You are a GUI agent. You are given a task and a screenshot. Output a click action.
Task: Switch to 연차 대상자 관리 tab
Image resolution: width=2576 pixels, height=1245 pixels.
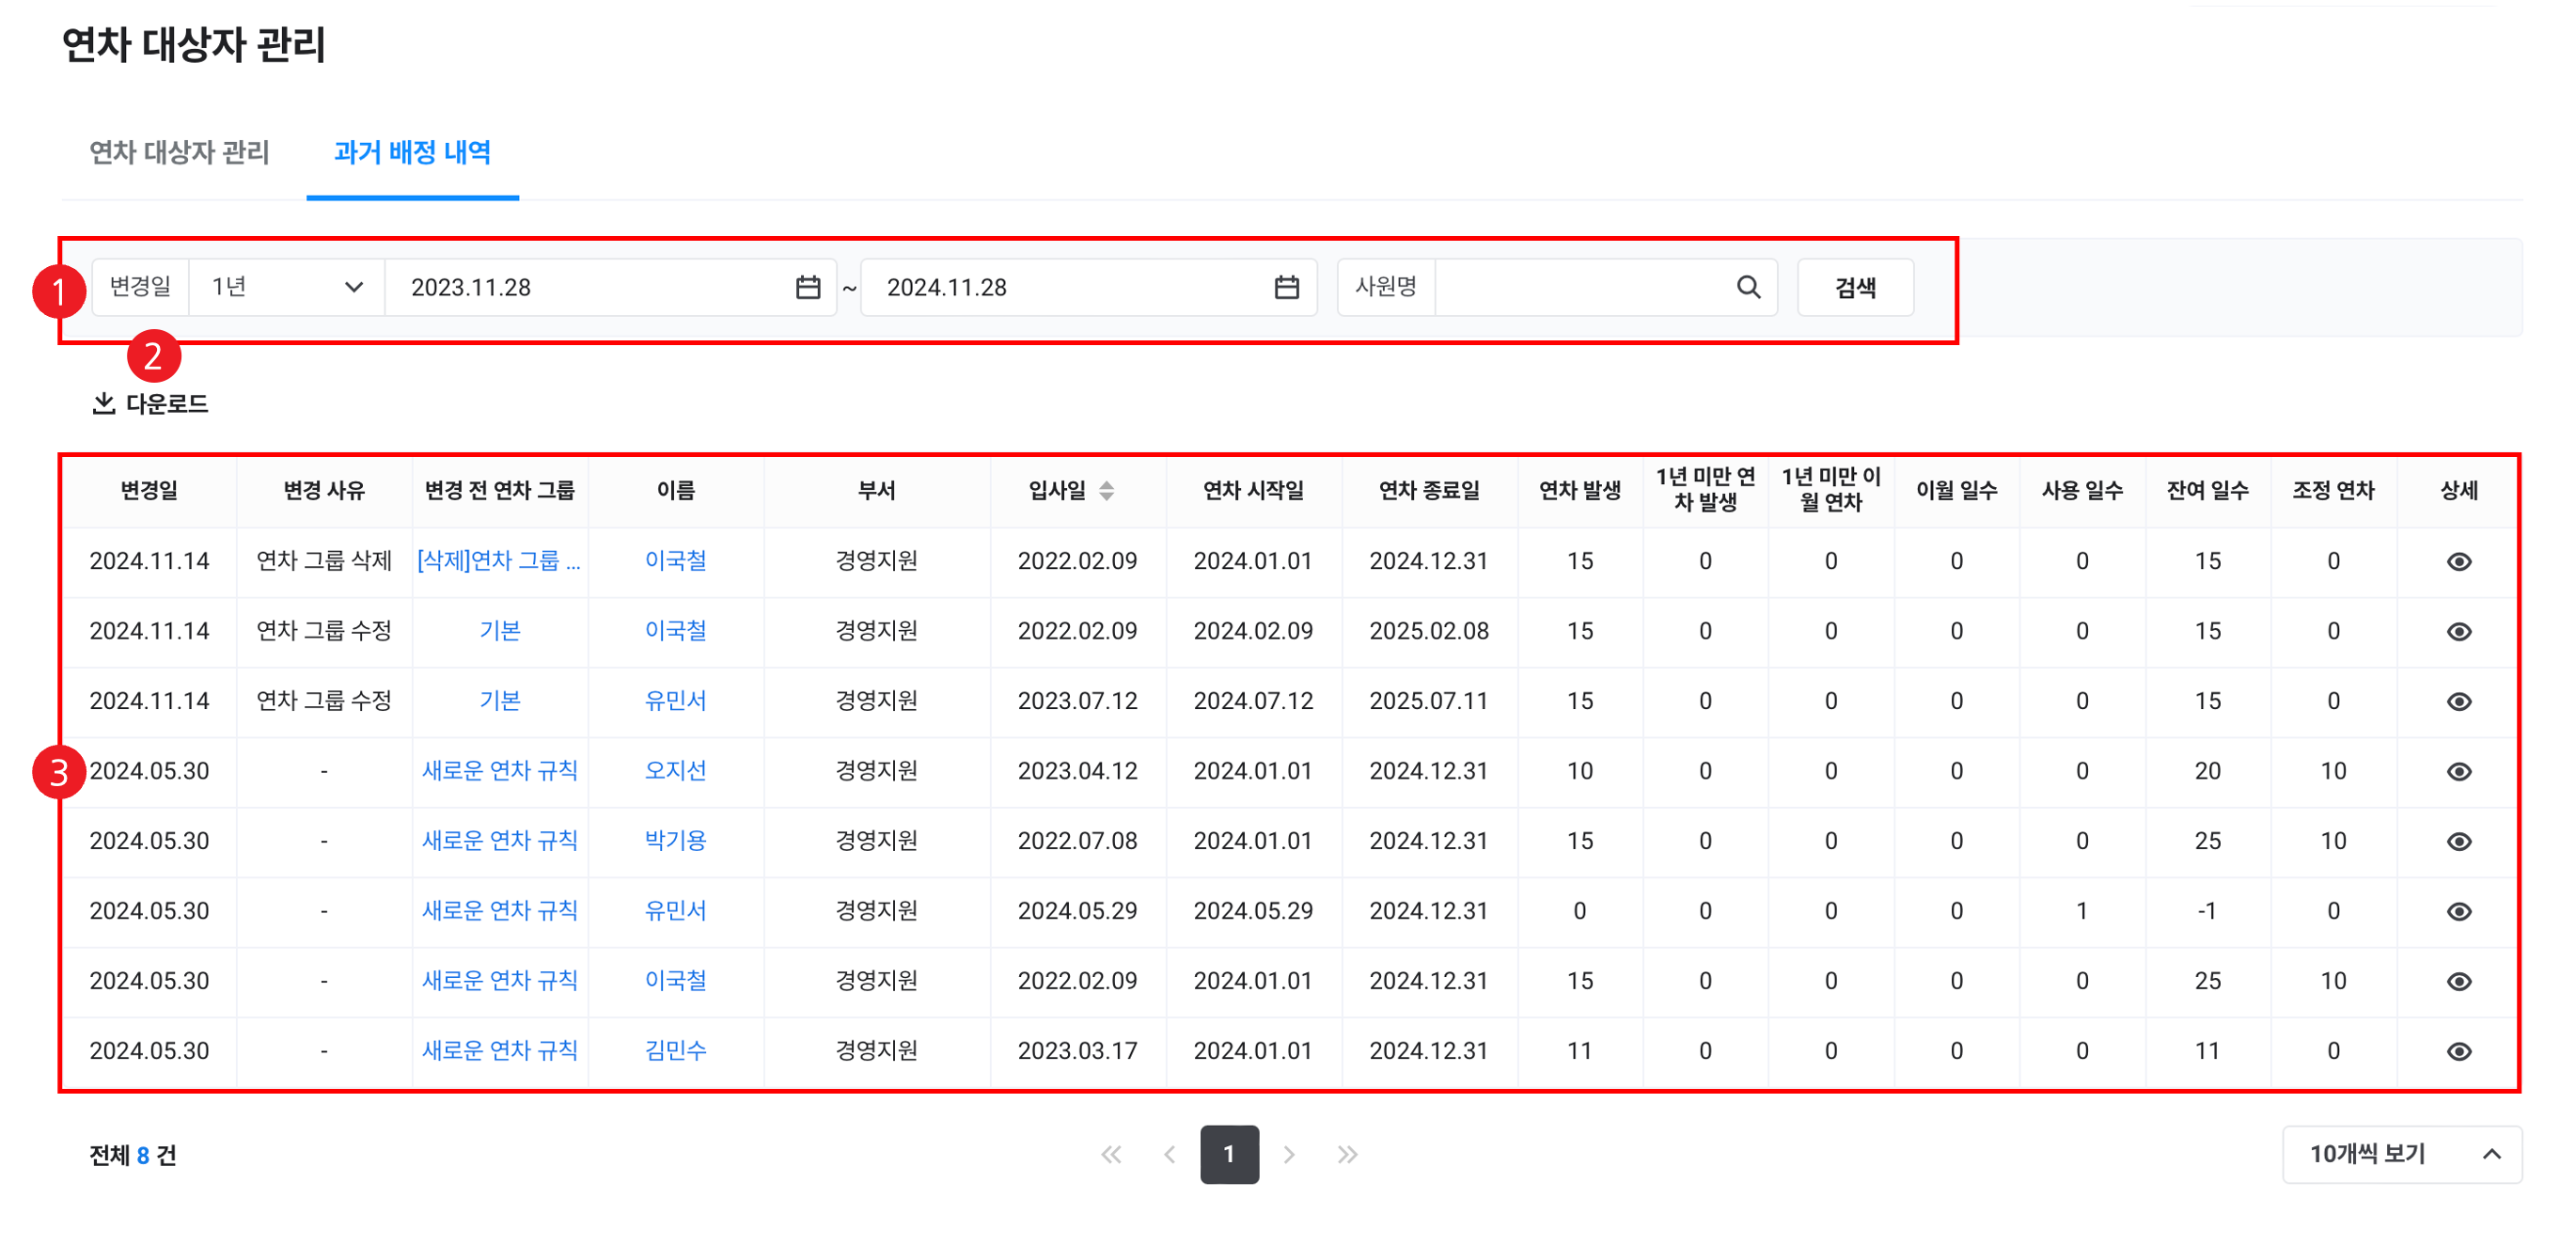pos(179,152)
